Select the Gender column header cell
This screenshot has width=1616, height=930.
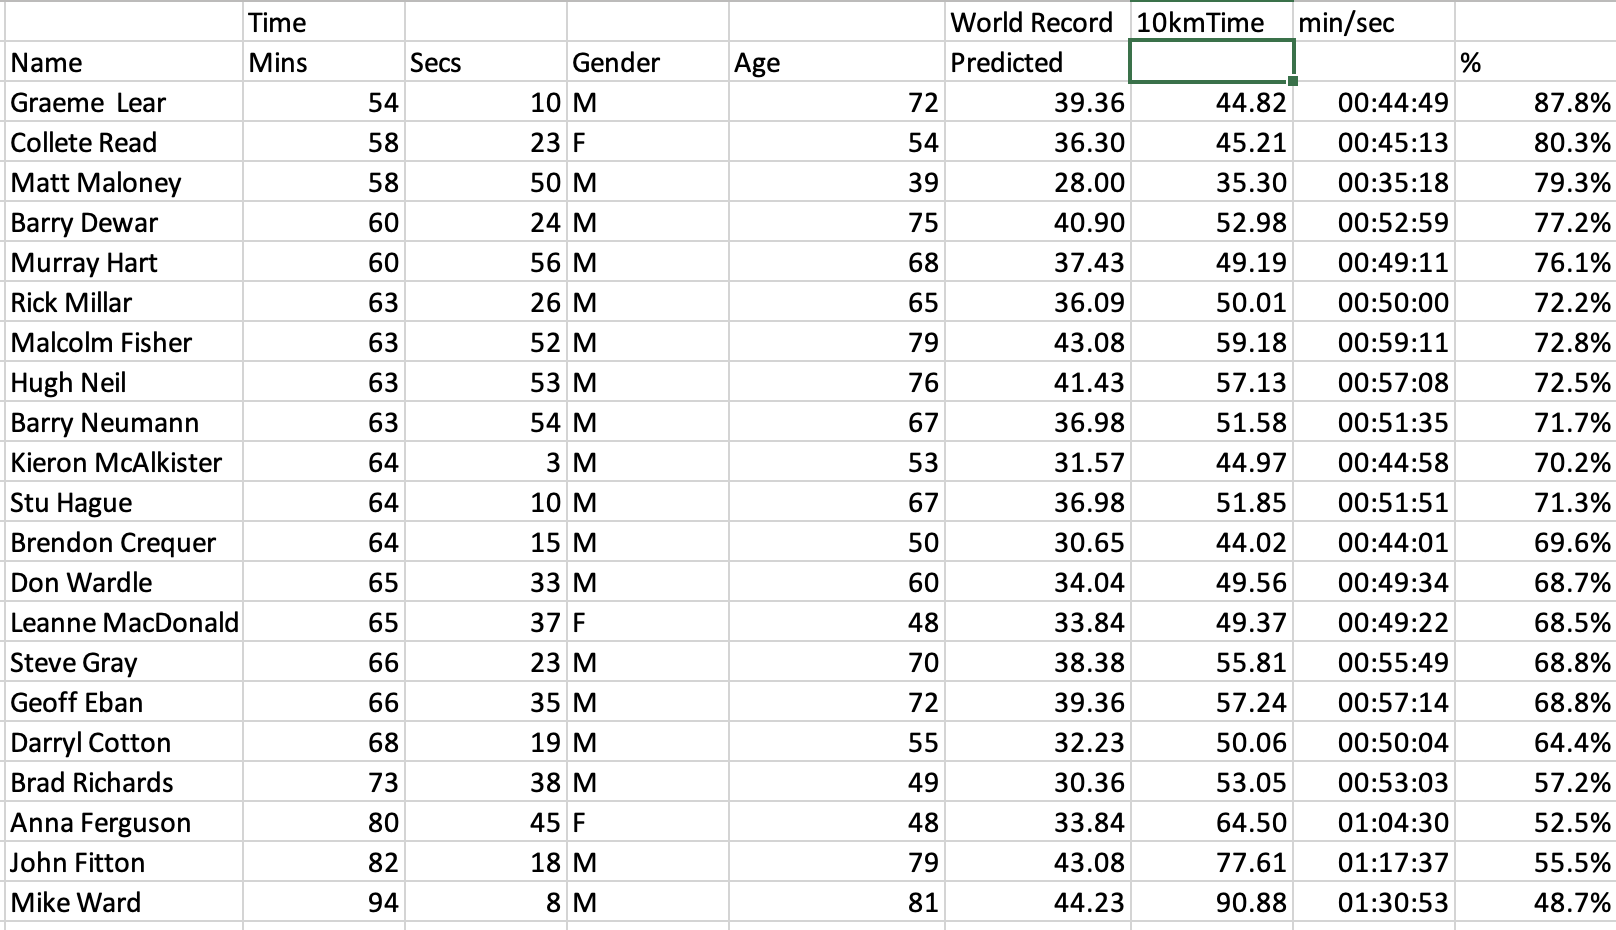pyautogui.click(x=647, y=62)
